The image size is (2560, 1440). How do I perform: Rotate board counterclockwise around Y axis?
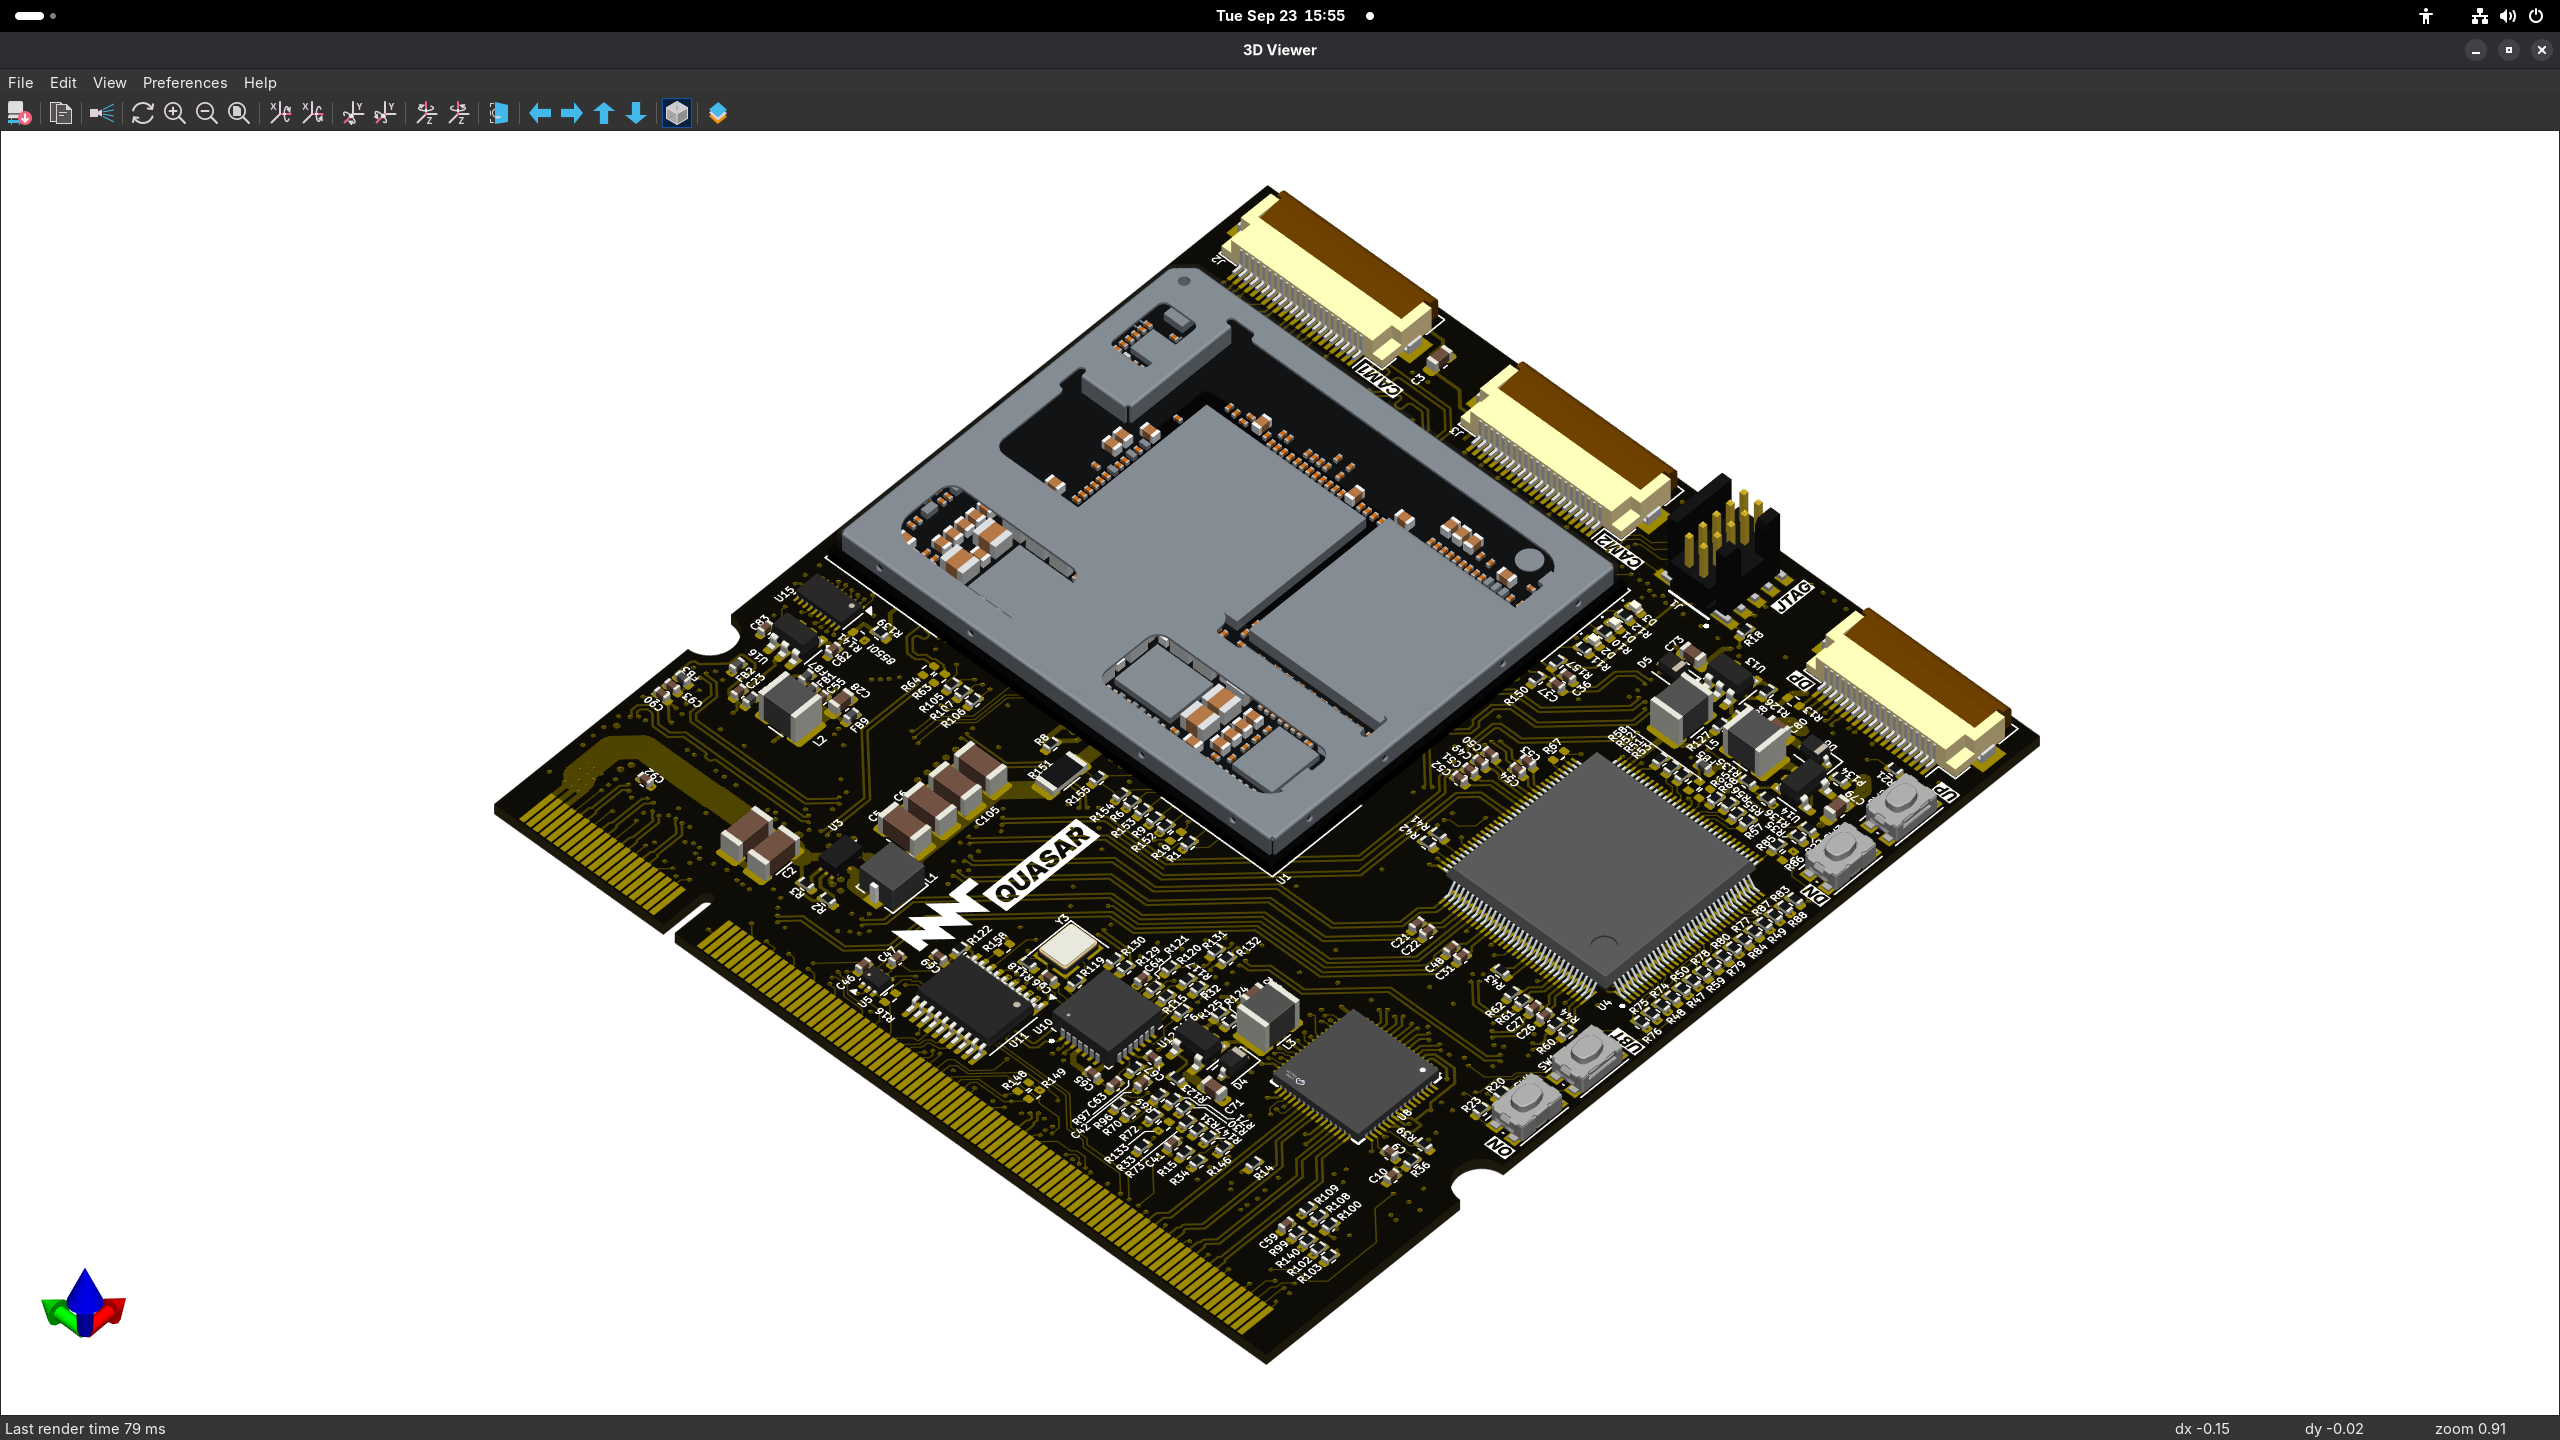385,113
